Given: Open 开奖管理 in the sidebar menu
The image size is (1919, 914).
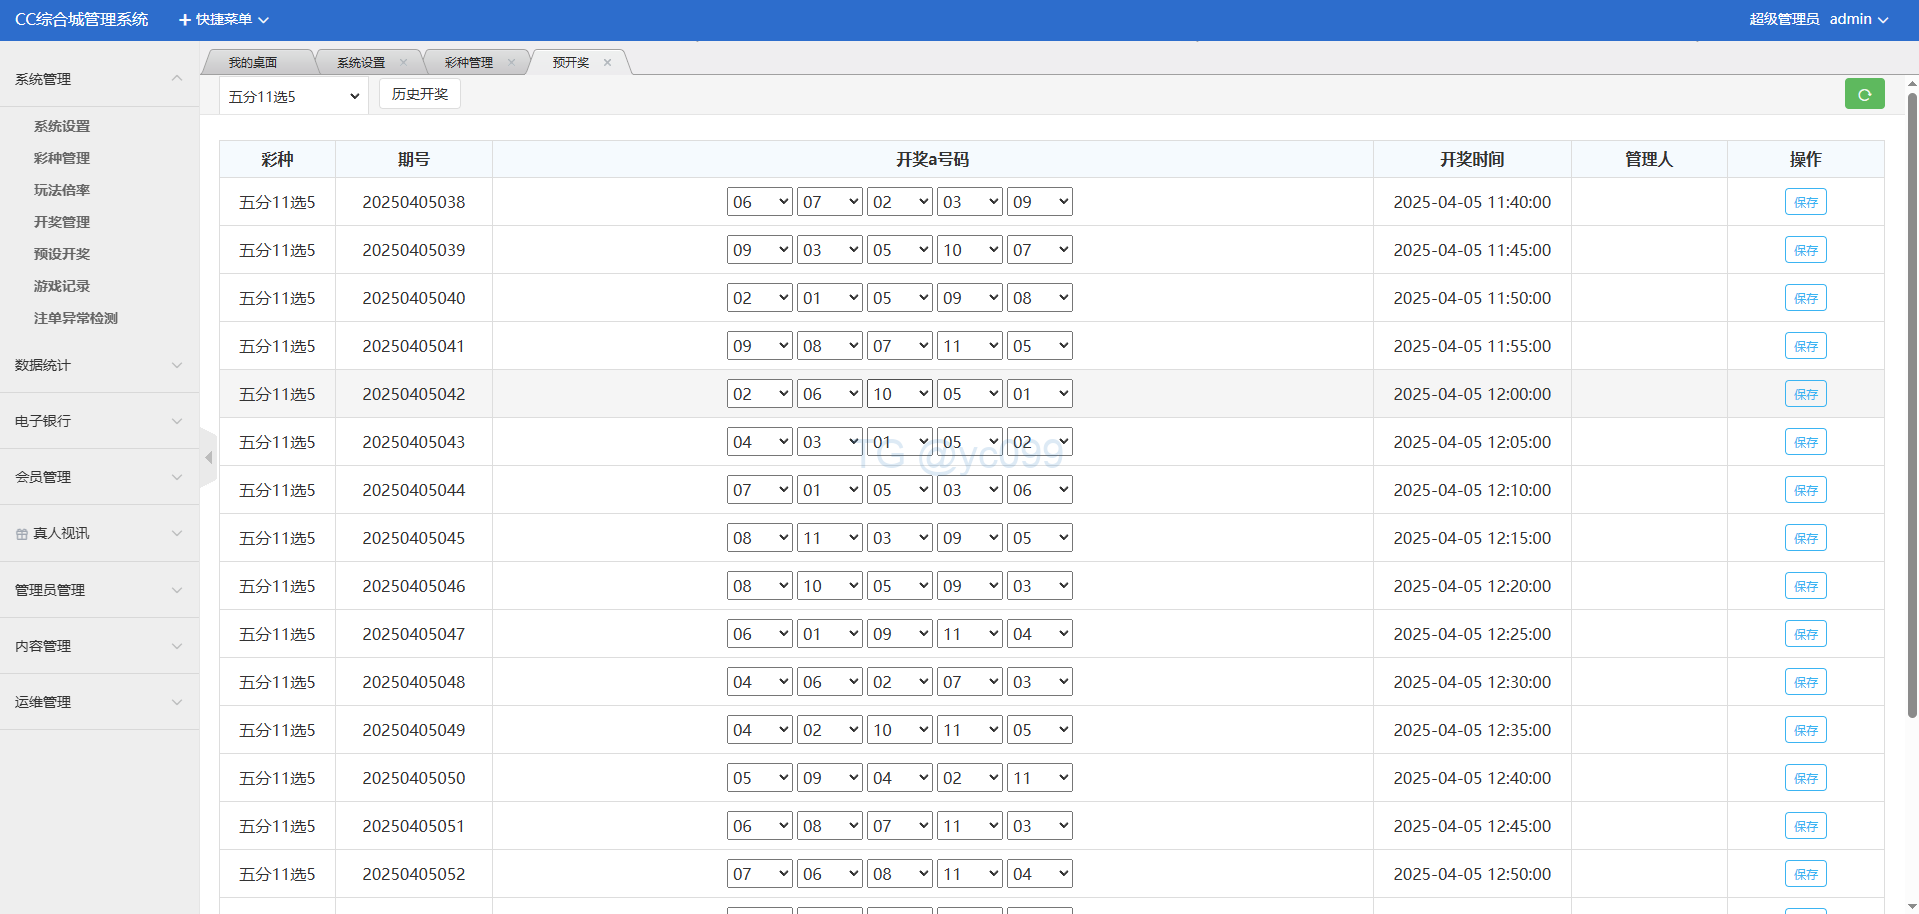Looking at the screenshot, I should coord(62,222).
